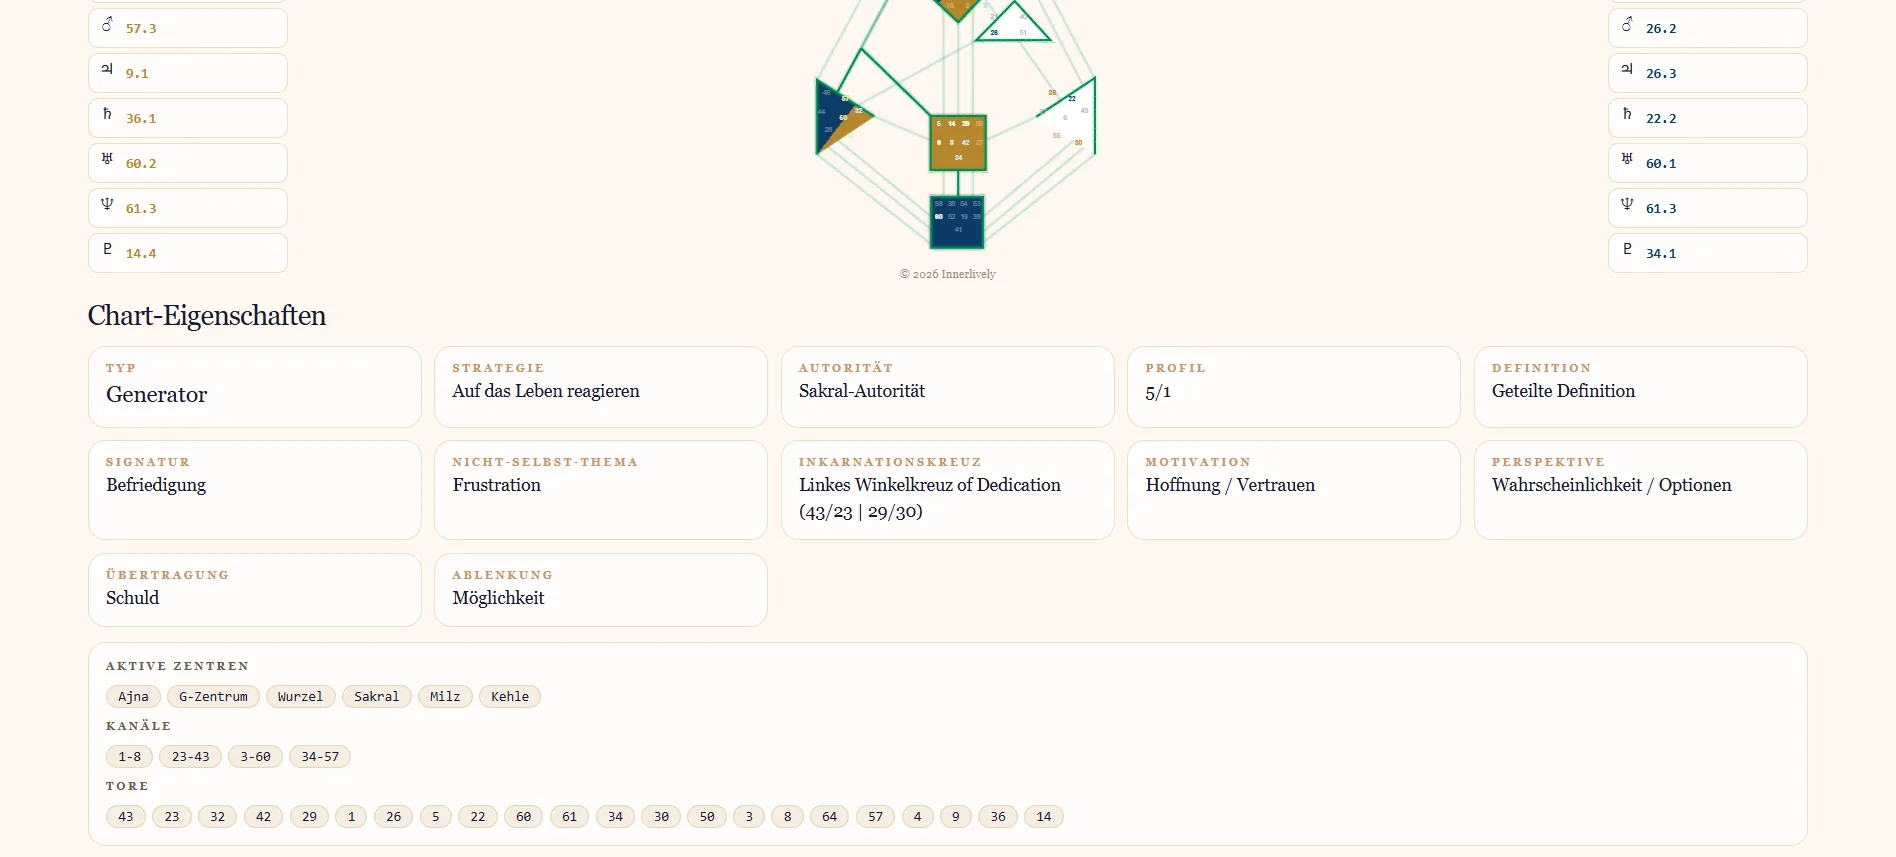Open the Inkarnationskreuz Dedication card
This screenshot has height=857, width=1896.
coord(948,490)
